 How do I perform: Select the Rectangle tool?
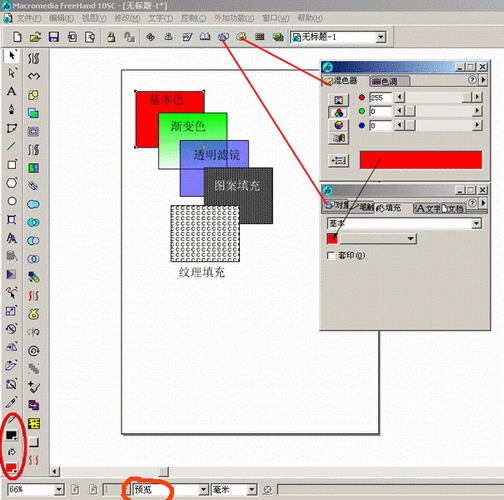click(12, 165)
